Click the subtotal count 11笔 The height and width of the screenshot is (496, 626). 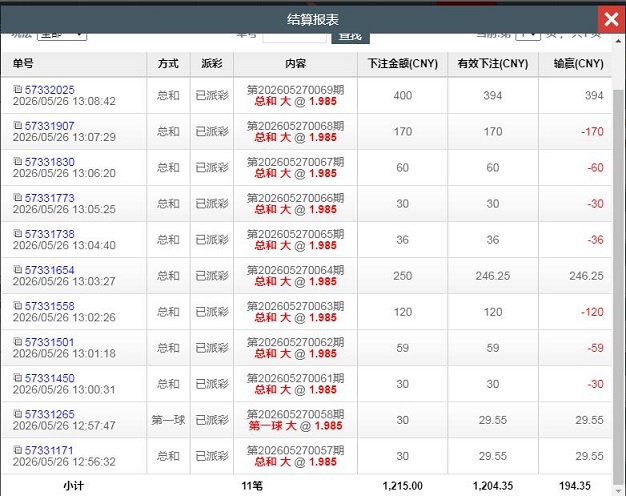click(x=252, y=486)
